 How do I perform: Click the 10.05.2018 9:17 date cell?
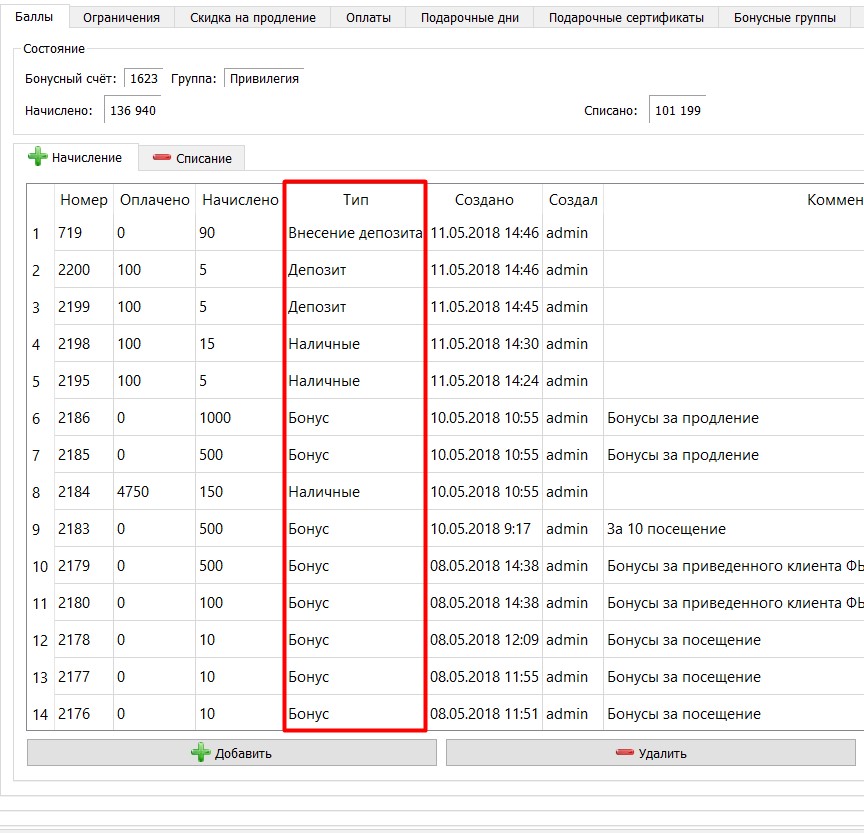[x=484, y=528]
